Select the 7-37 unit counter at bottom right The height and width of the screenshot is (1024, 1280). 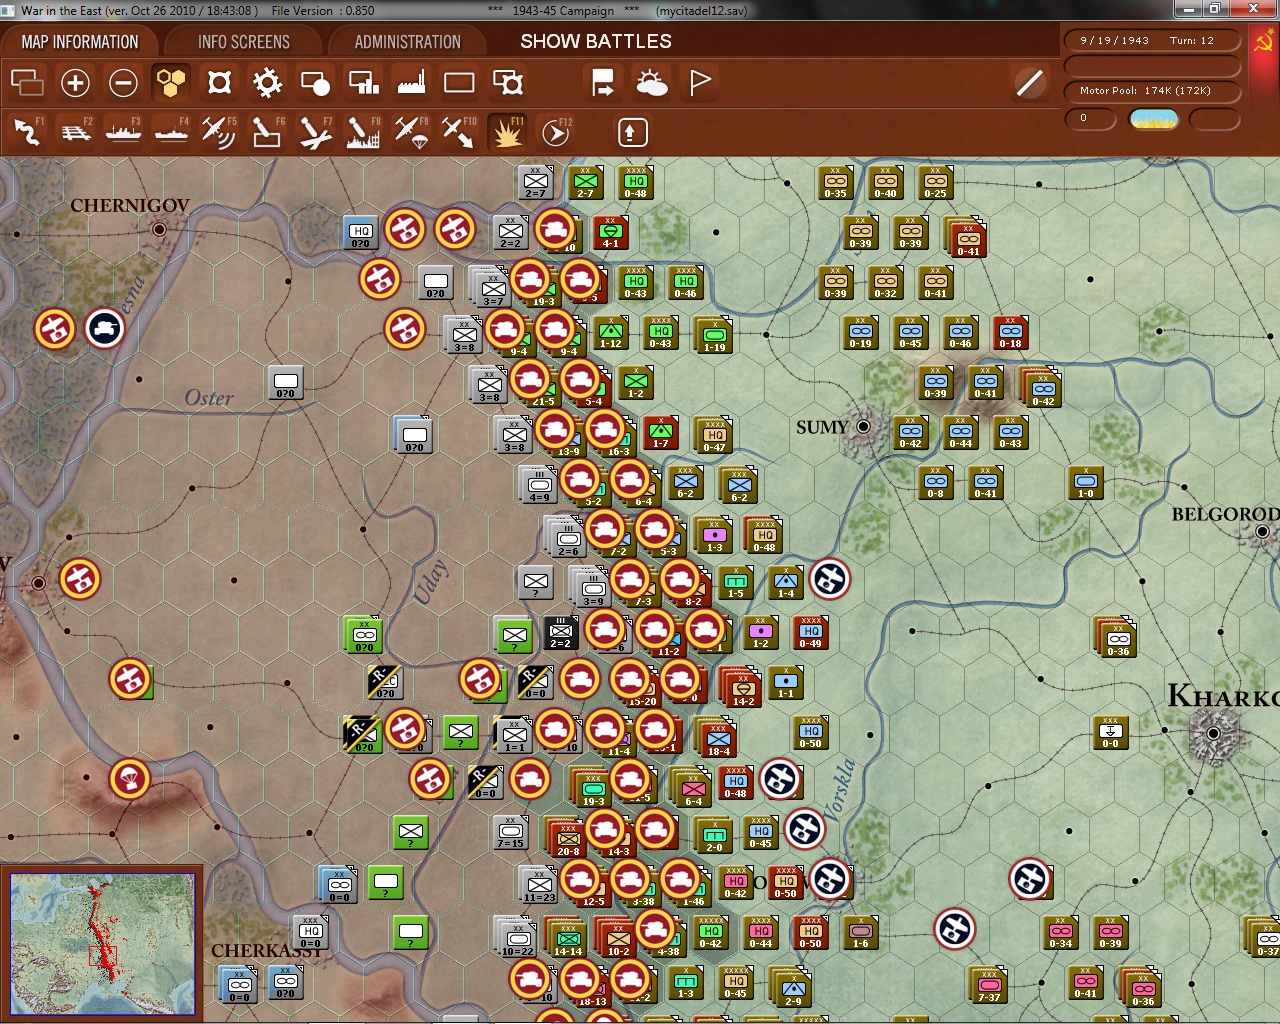pos(988,985)
